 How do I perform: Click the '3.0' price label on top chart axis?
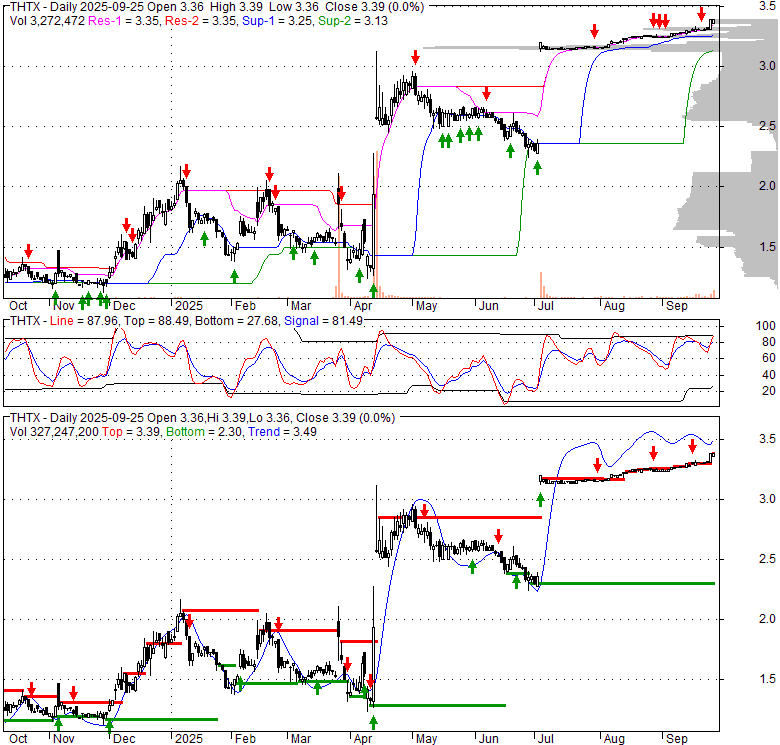point(767,66)
